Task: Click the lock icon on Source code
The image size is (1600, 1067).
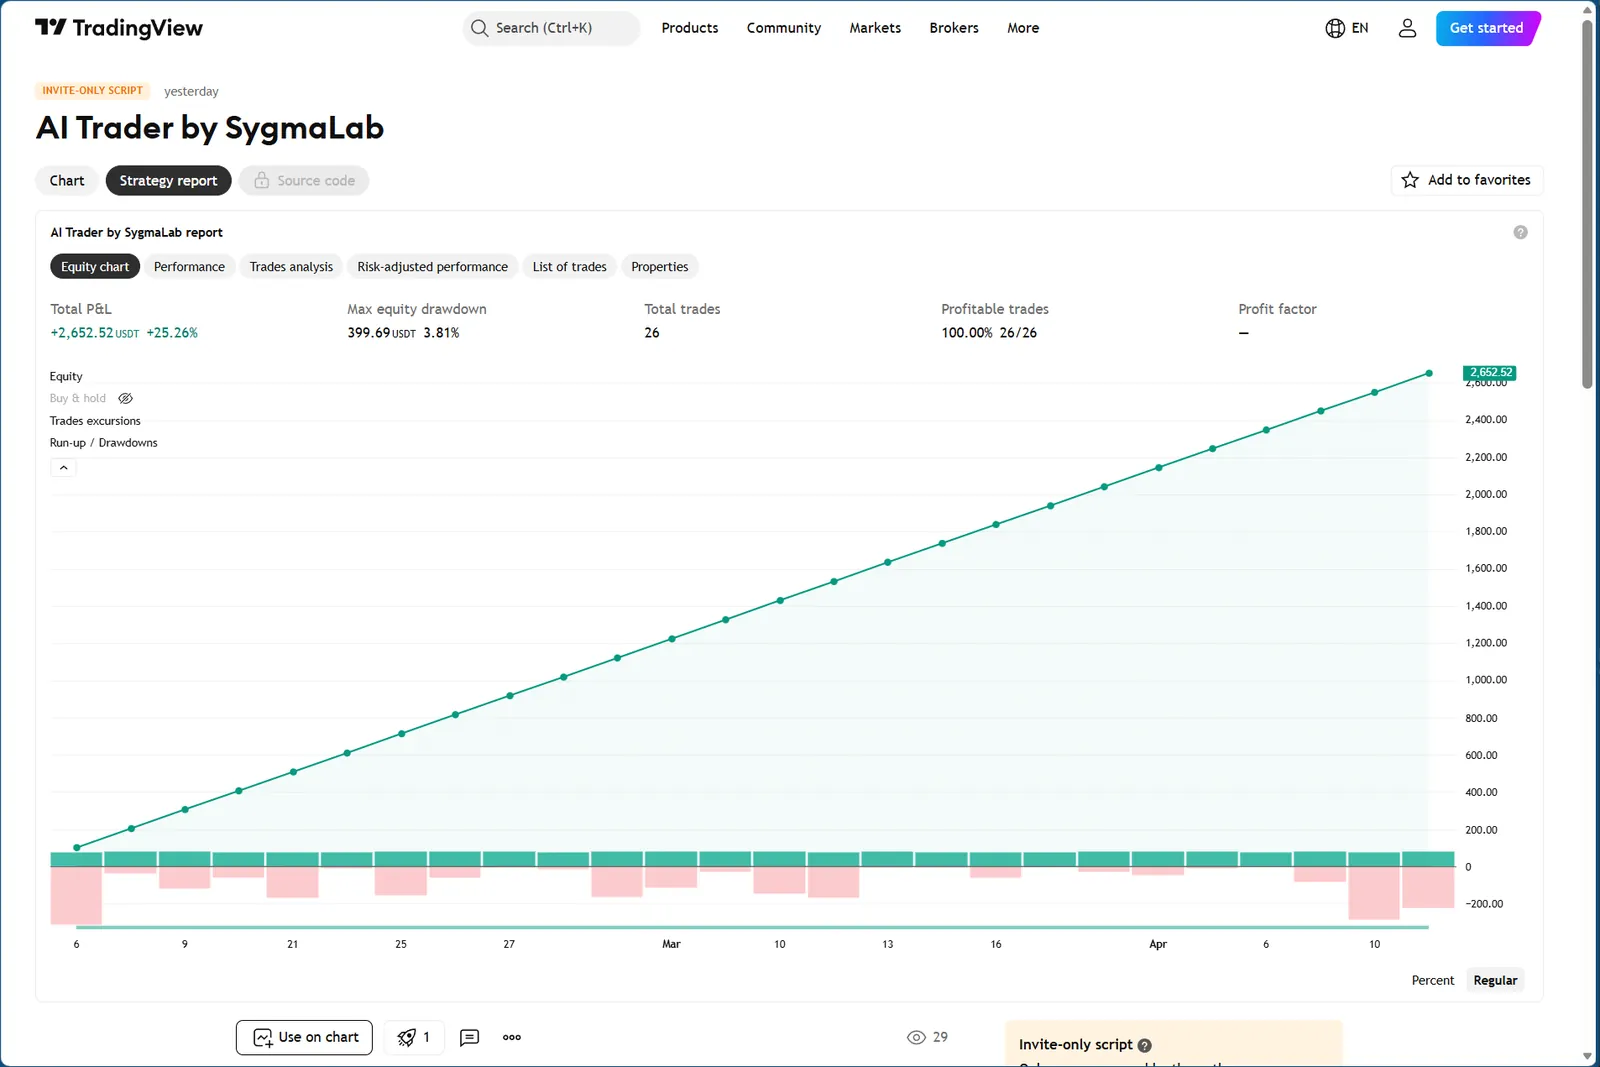Action: tap(261, 180)
